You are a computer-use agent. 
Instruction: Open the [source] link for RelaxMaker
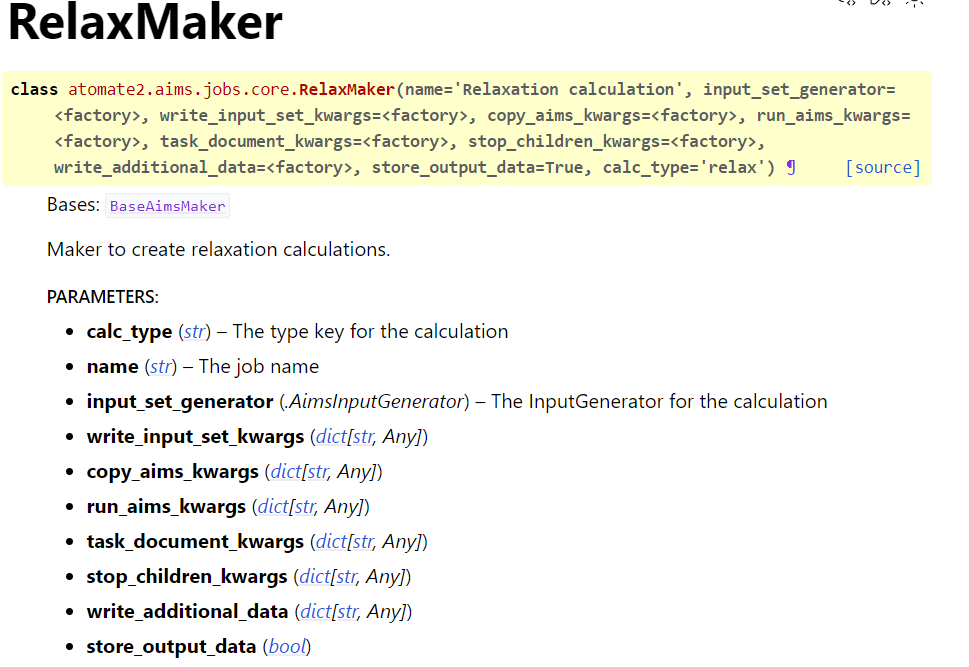882,167
